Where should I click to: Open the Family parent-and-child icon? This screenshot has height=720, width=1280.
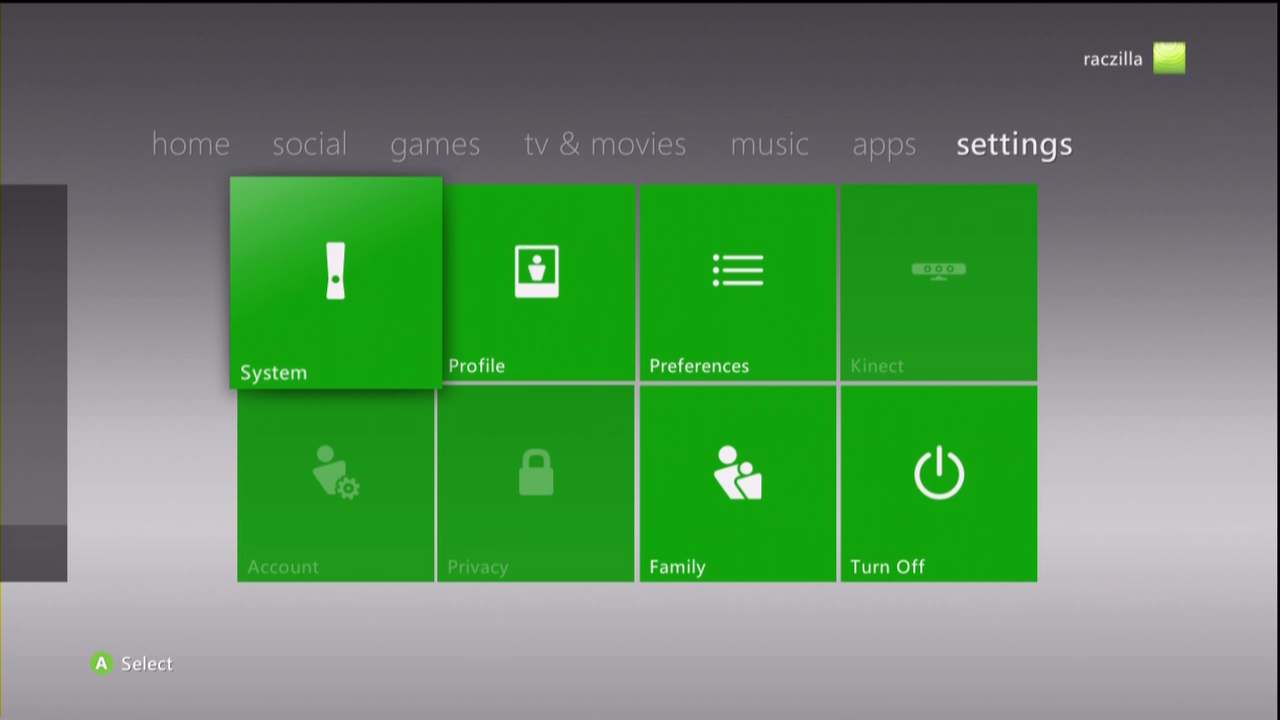pos(738,472)
